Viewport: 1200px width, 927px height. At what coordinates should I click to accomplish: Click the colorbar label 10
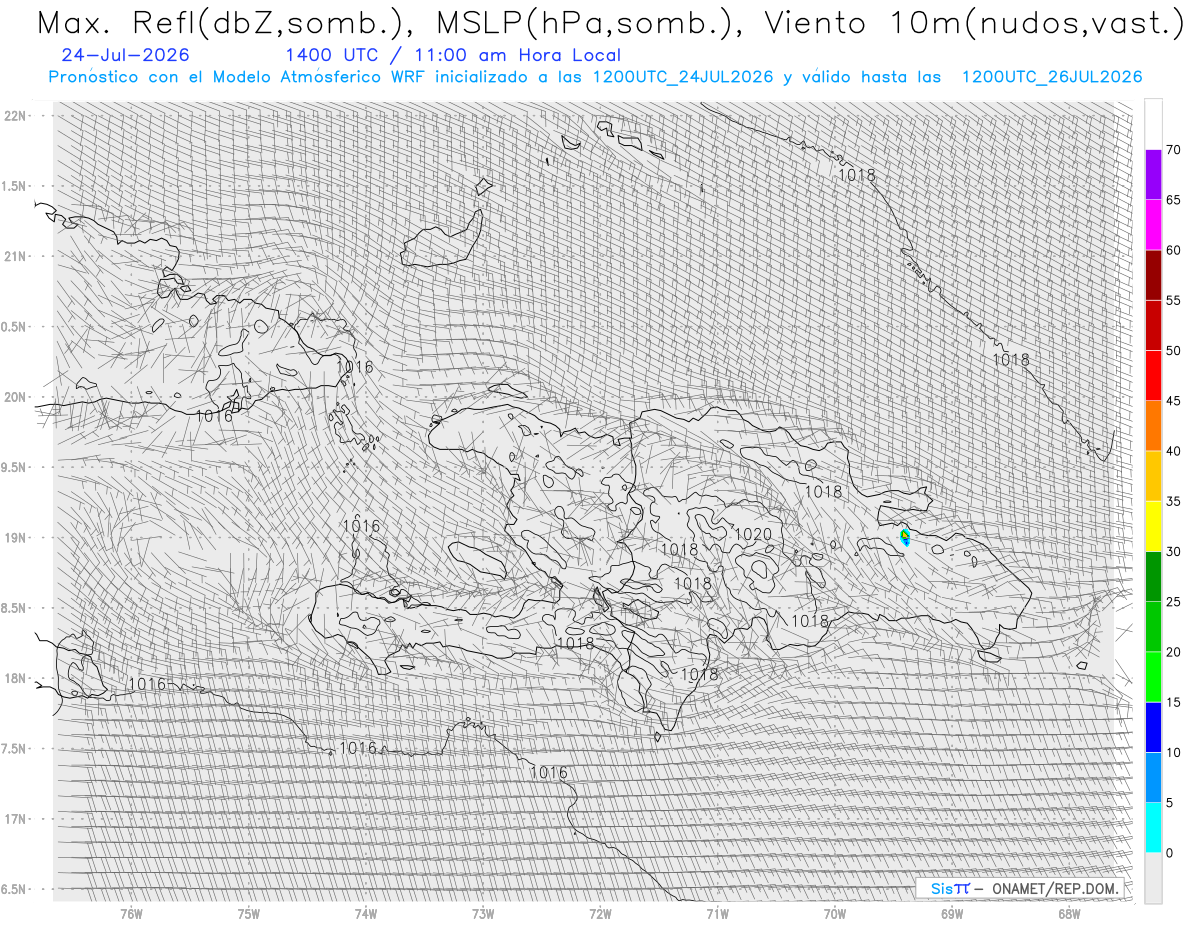tap(1173, 753)
